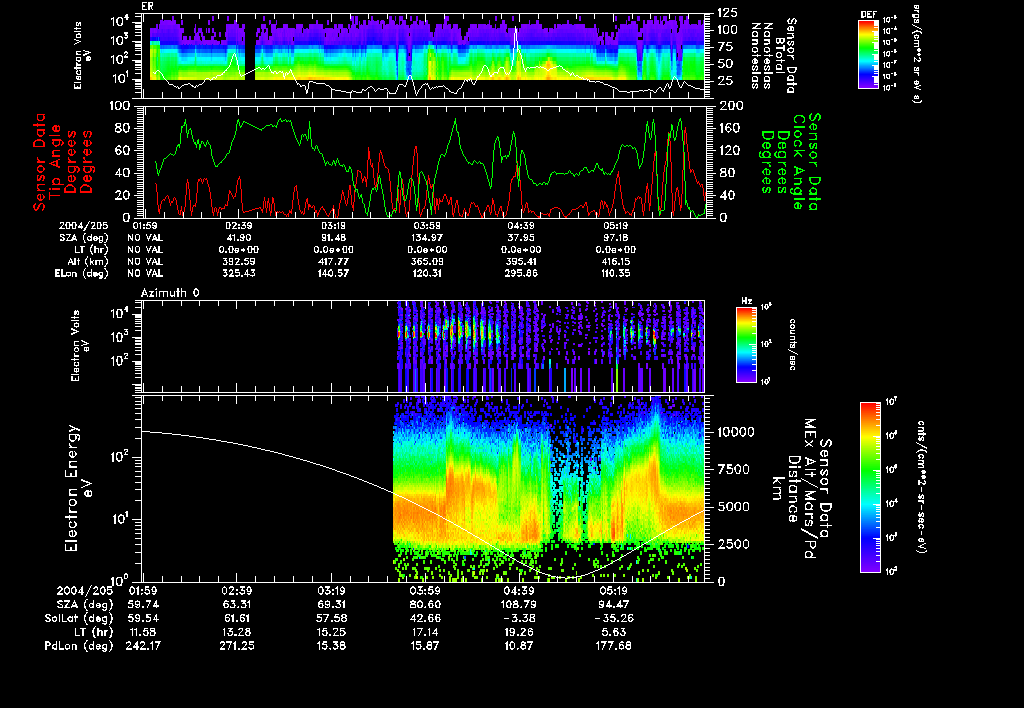Click the PdLon value '271.25'
The image size is (1024, 708).
coord(236,646)
